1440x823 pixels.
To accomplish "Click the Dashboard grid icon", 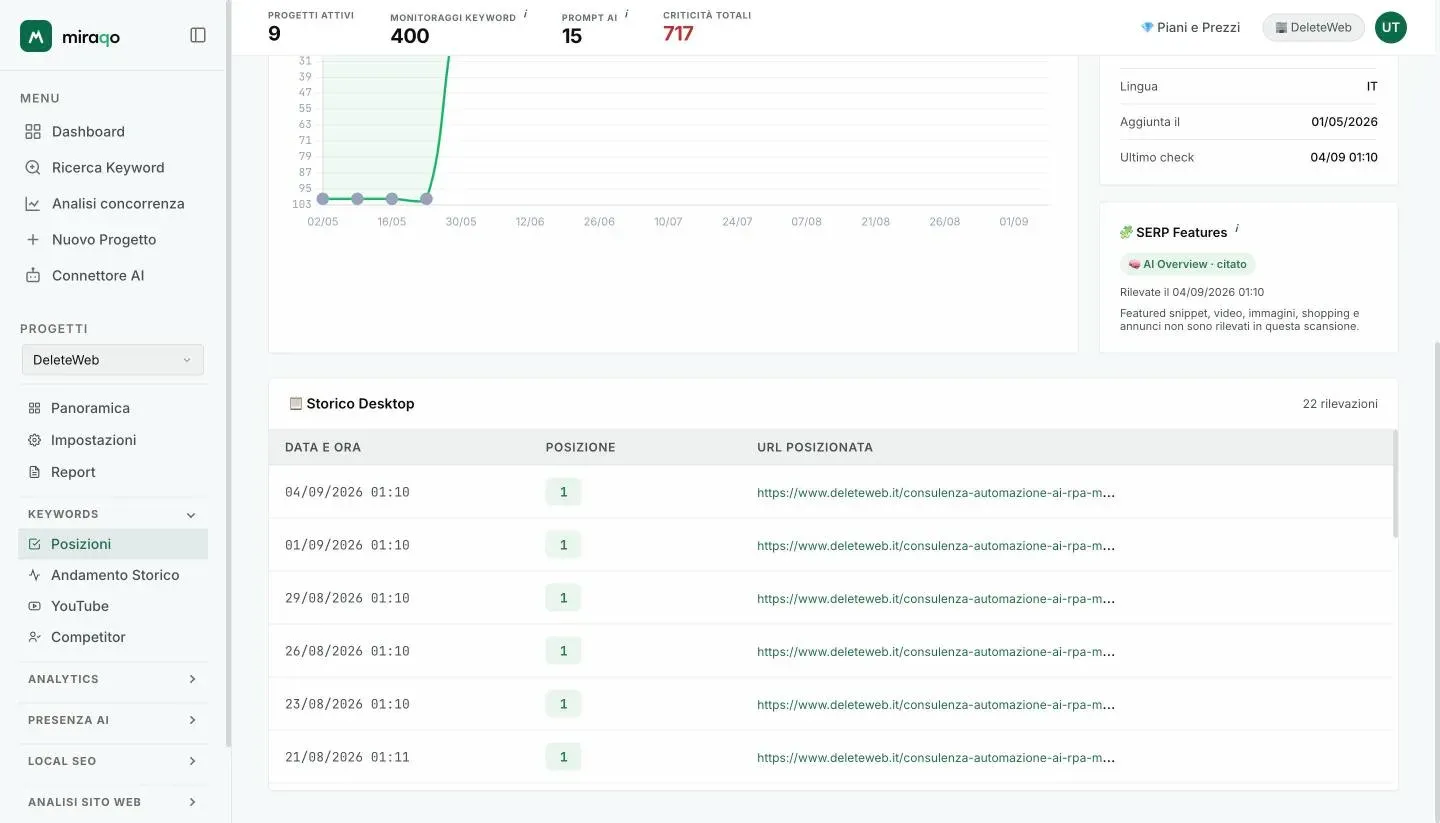I will [33, 132].
